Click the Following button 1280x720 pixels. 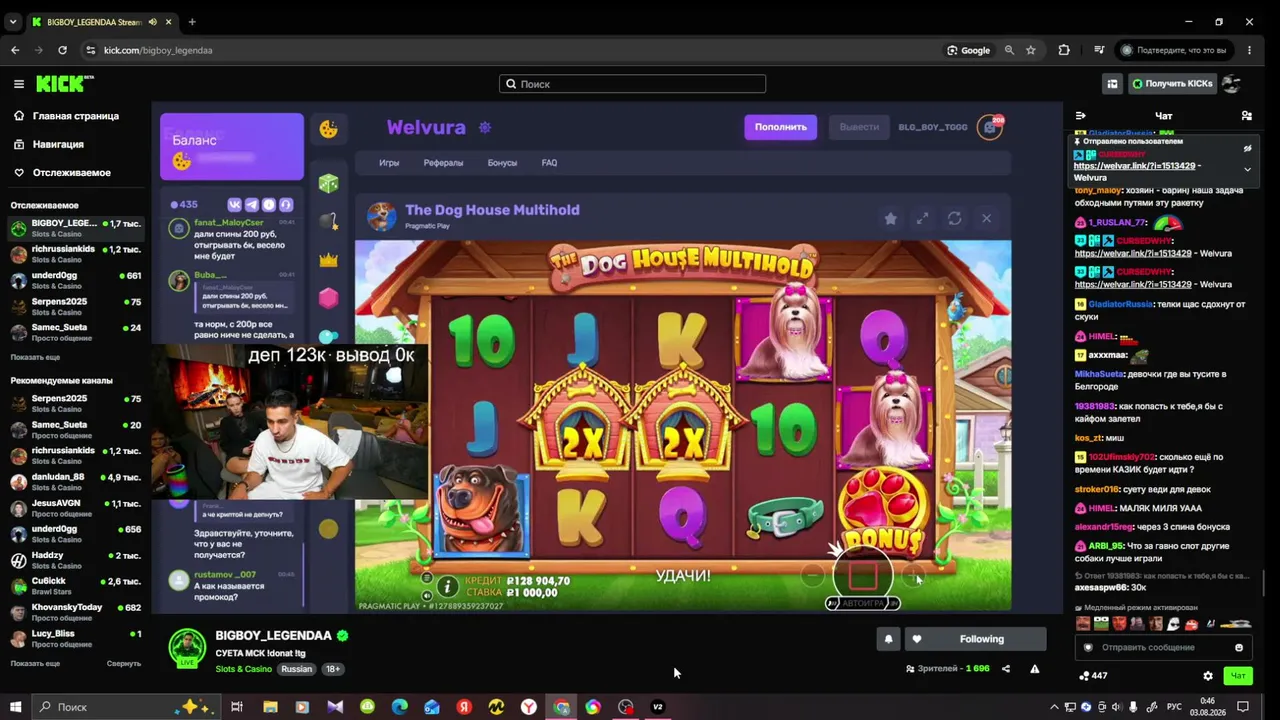click(x=975, y=639)
